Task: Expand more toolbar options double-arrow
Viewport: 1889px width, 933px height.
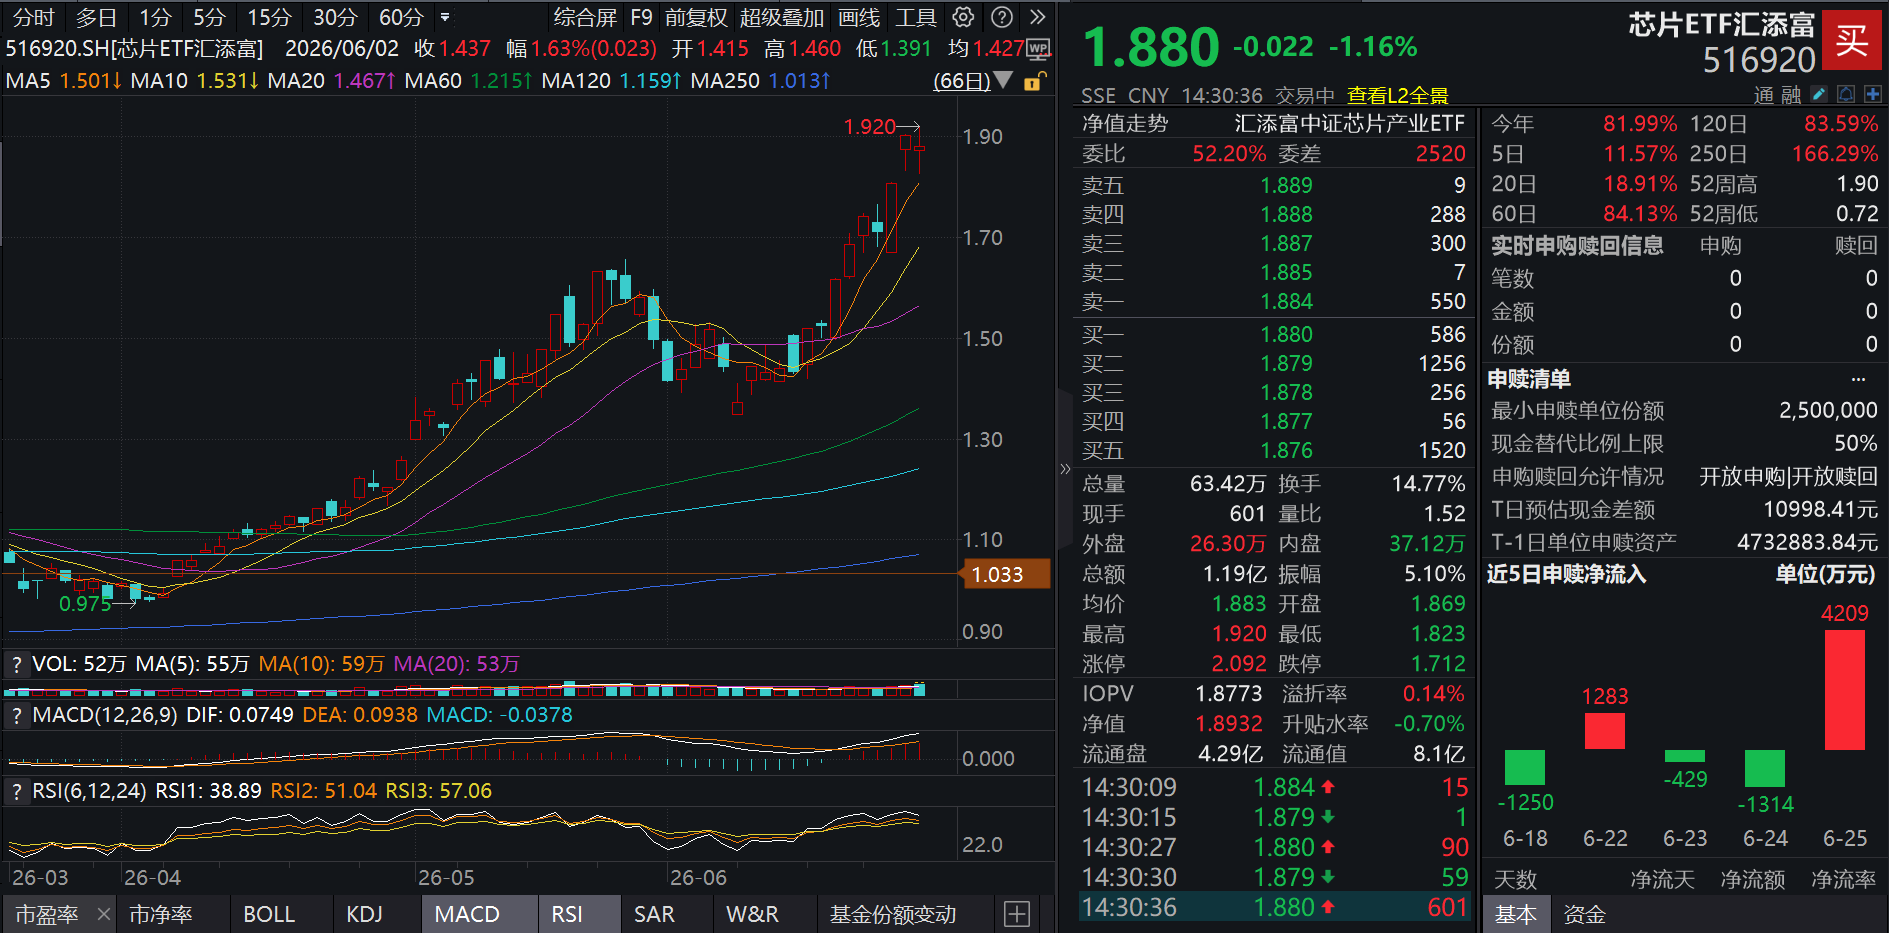Action: [1037, 17]
